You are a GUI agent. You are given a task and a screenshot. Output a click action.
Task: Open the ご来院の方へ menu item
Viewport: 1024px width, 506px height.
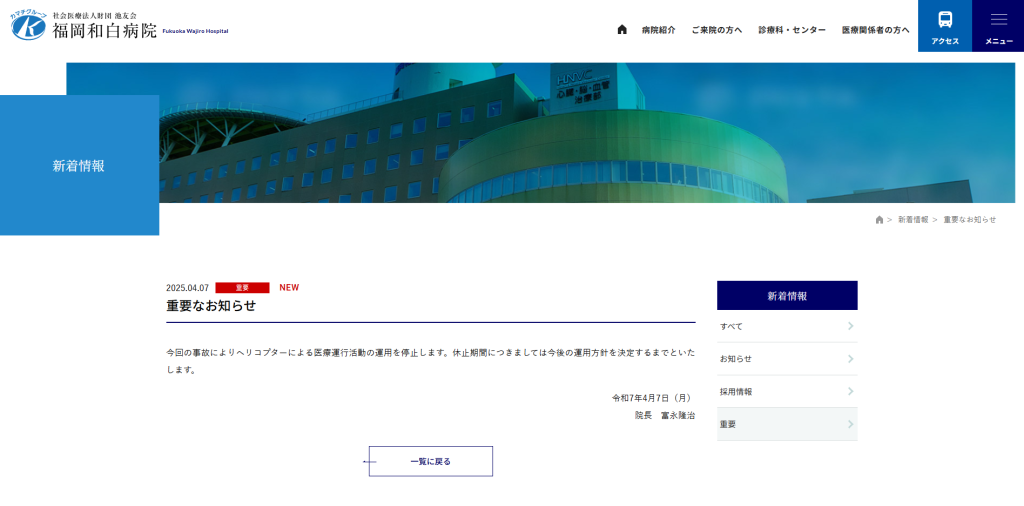point(716,30)
